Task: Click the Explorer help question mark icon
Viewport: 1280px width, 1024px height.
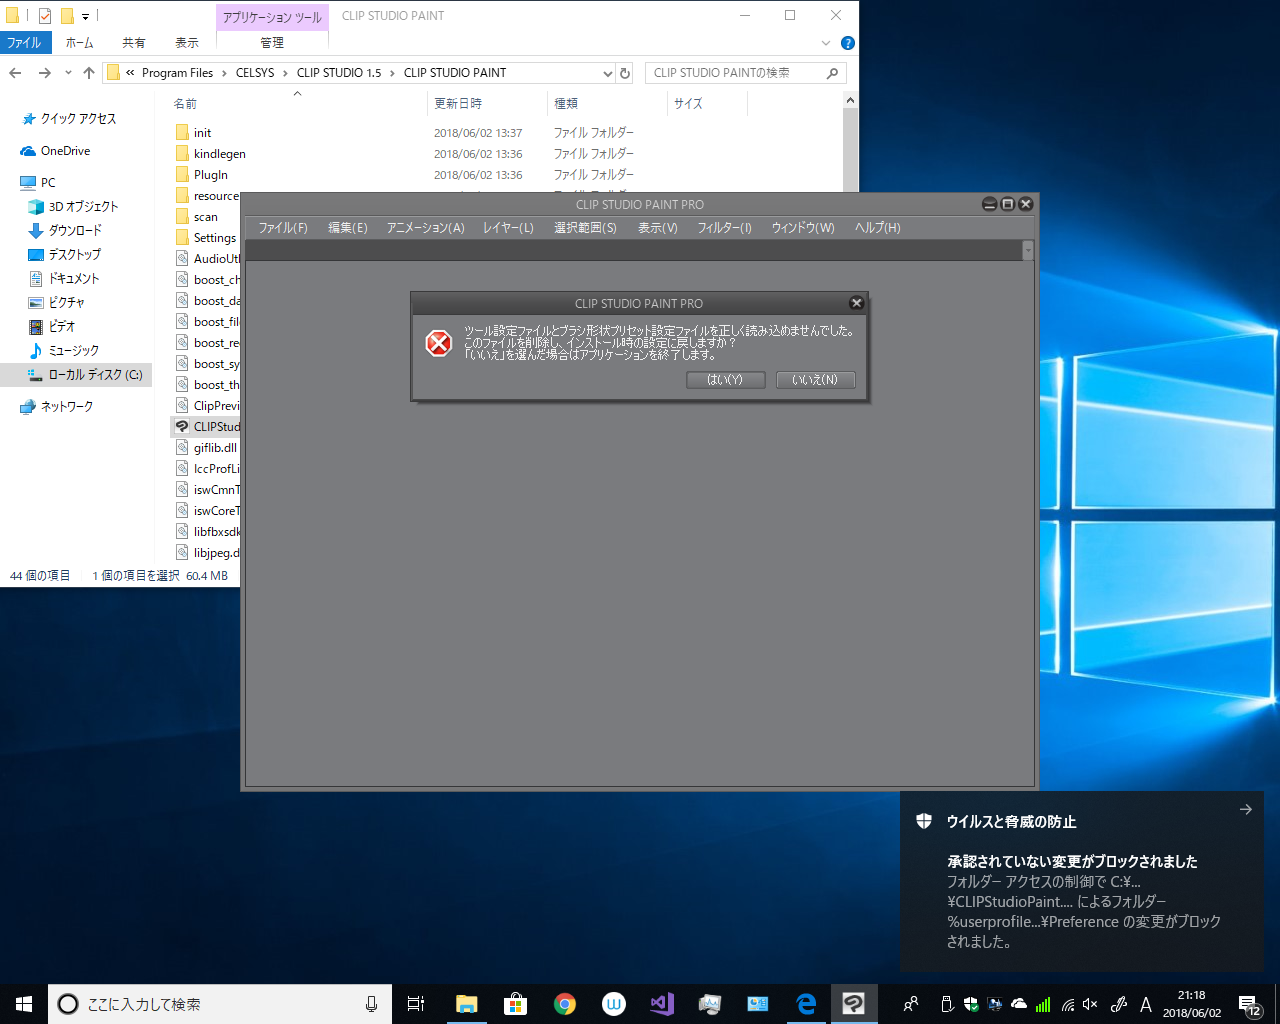Action: 847,43
